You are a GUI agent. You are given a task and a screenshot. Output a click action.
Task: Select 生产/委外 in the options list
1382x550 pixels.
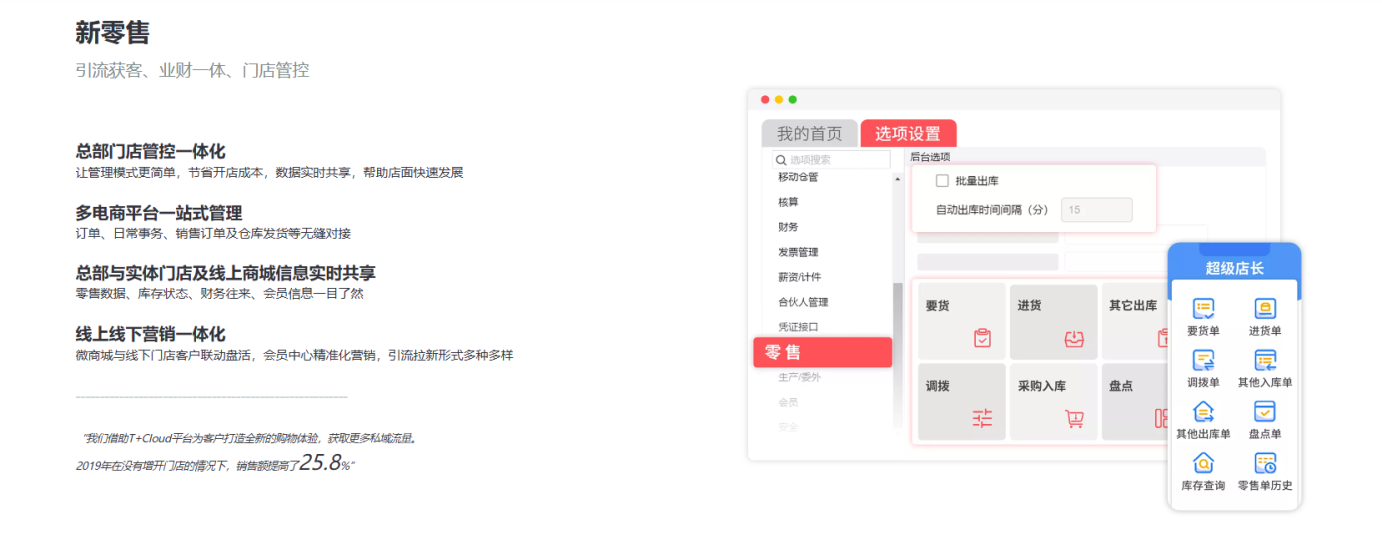[x=799, y=377]
